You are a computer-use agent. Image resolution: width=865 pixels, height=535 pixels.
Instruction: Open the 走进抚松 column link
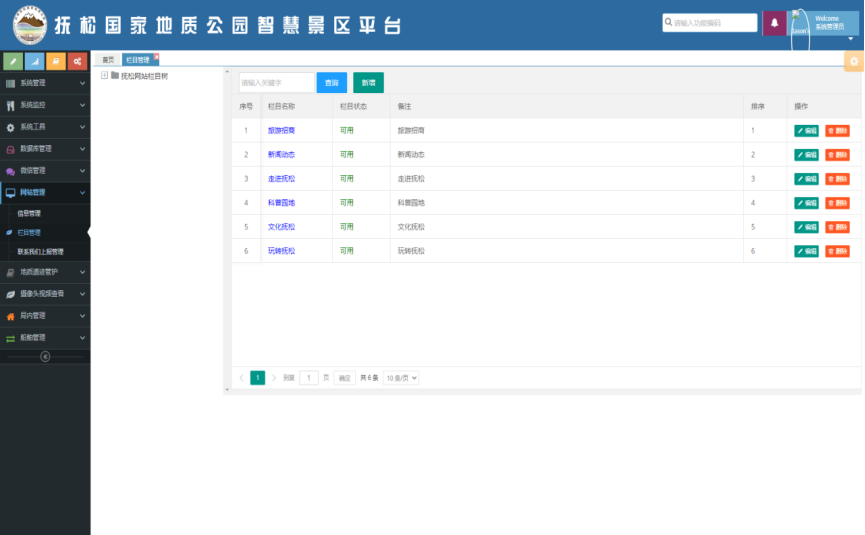(x=281, y=179)
